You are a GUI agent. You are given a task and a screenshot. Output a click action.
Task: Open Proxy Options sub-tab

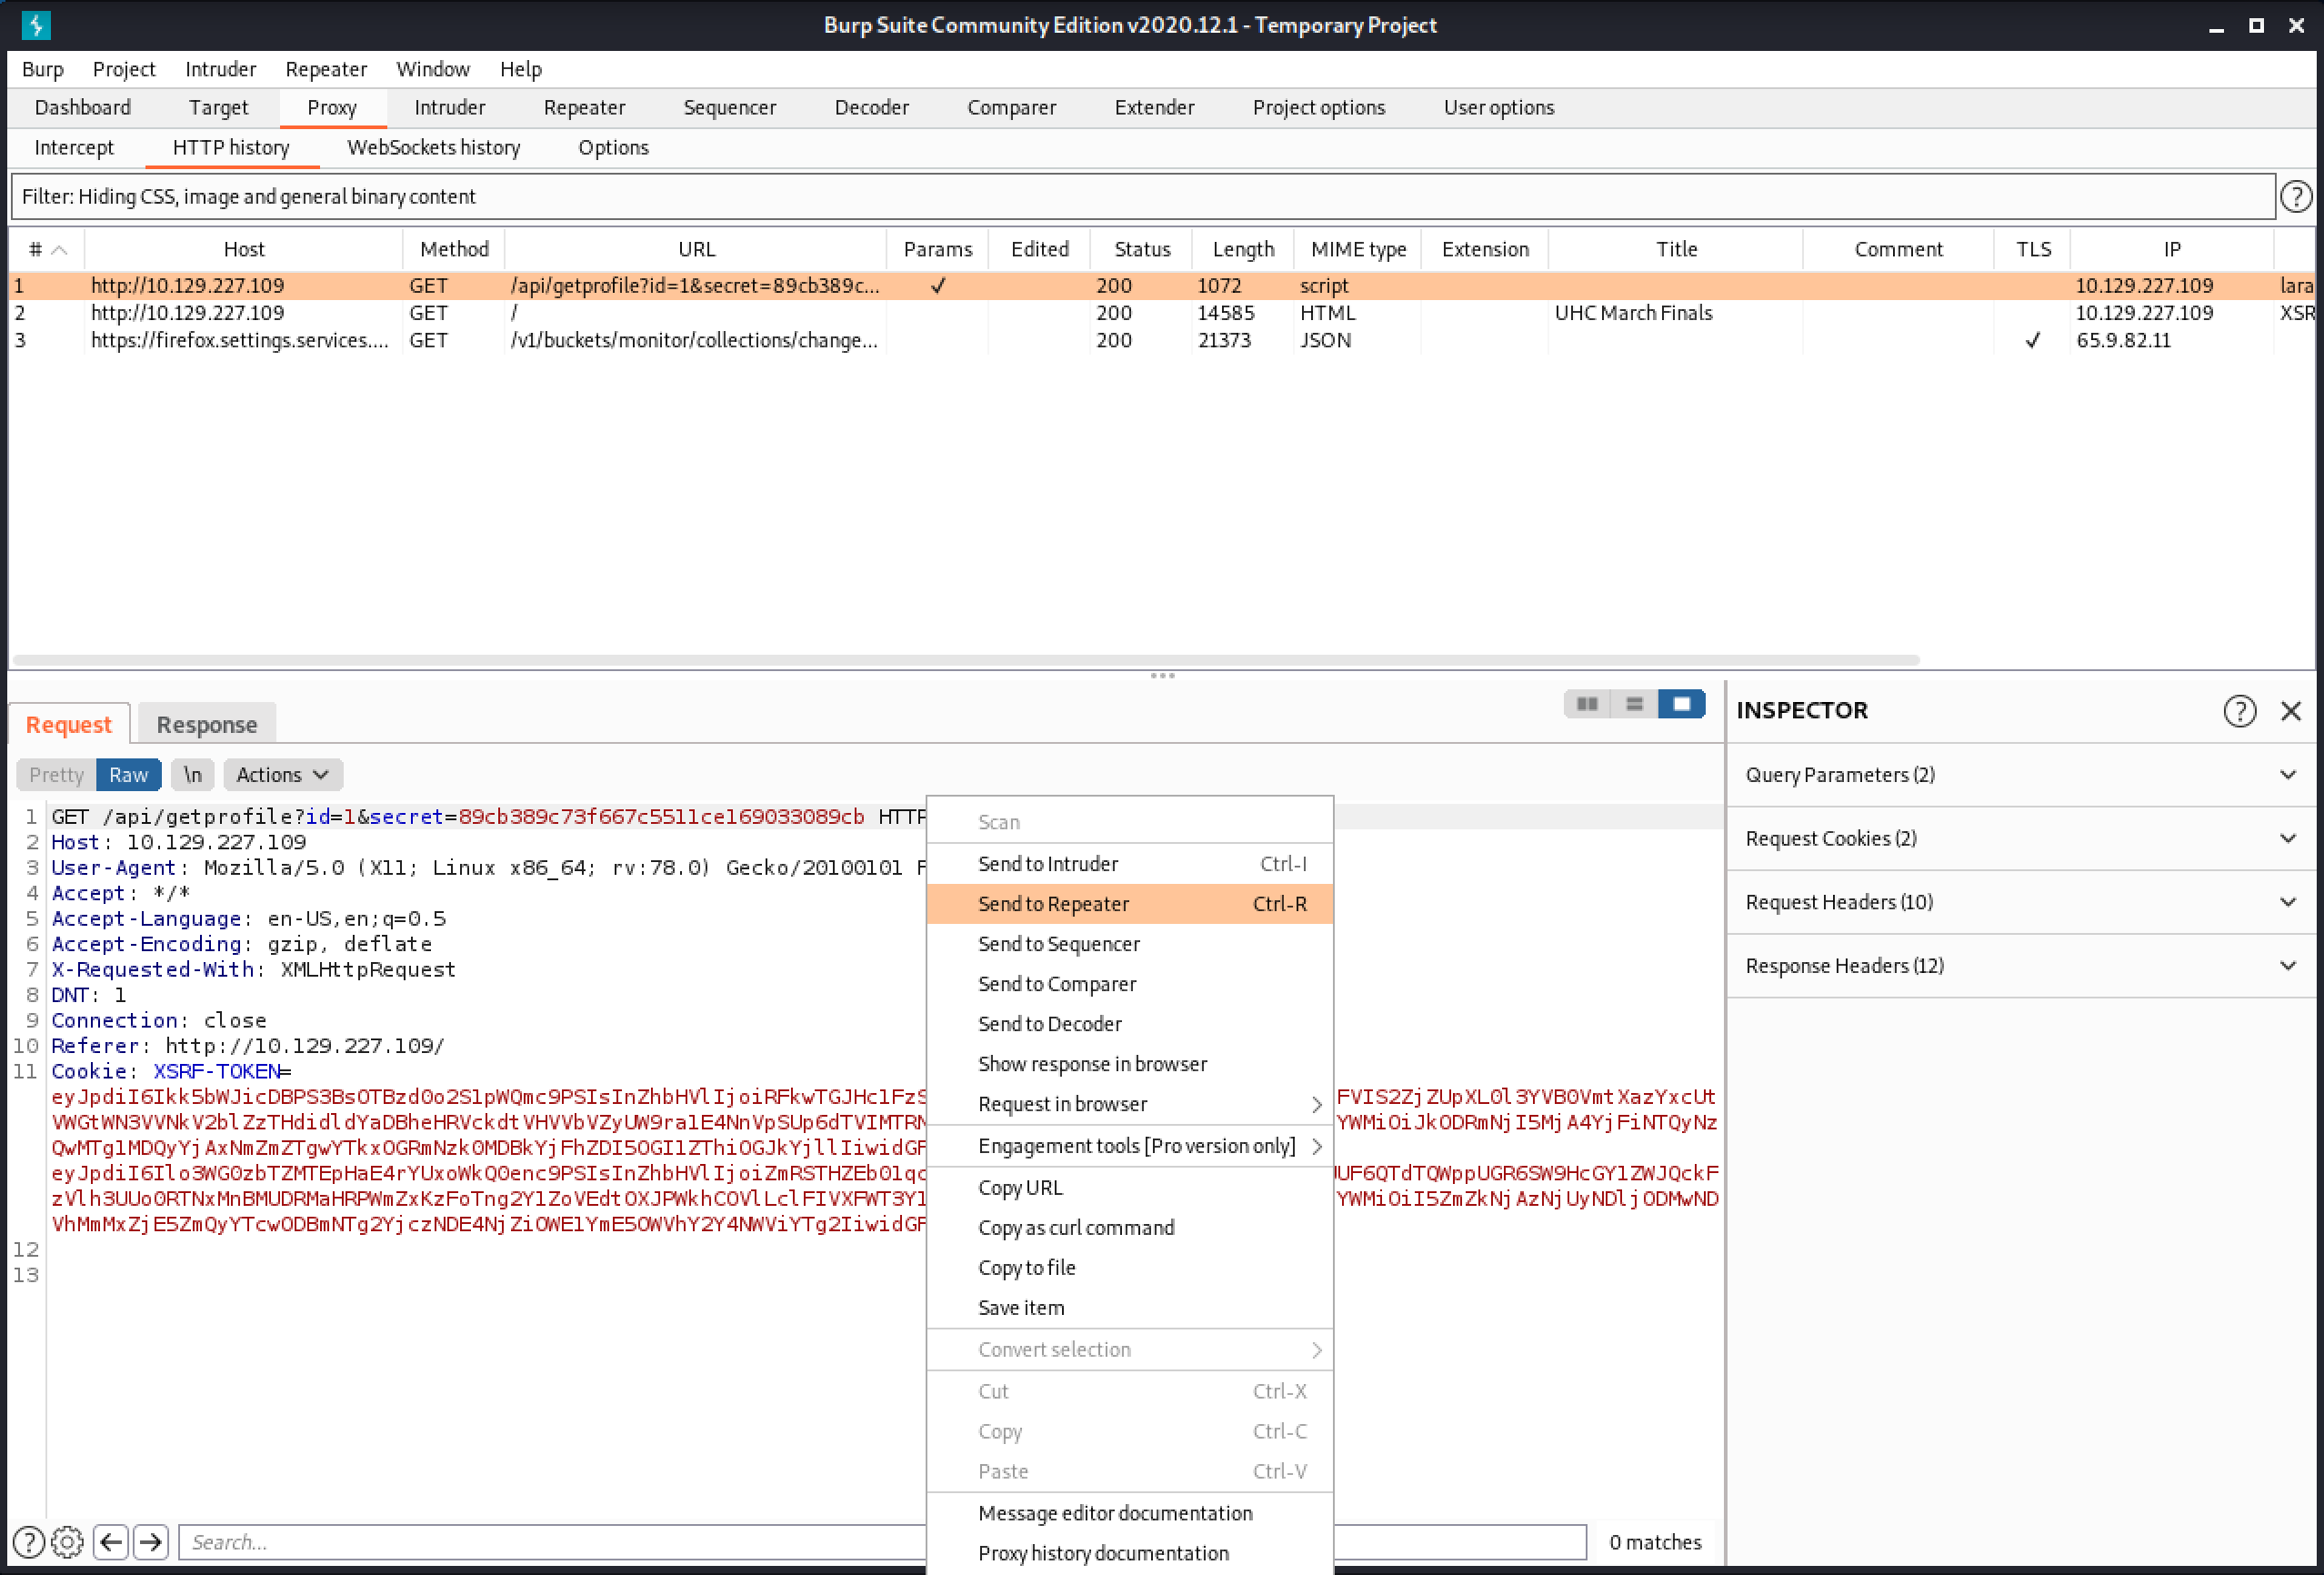pyautogui.click(x=613, y=147)
